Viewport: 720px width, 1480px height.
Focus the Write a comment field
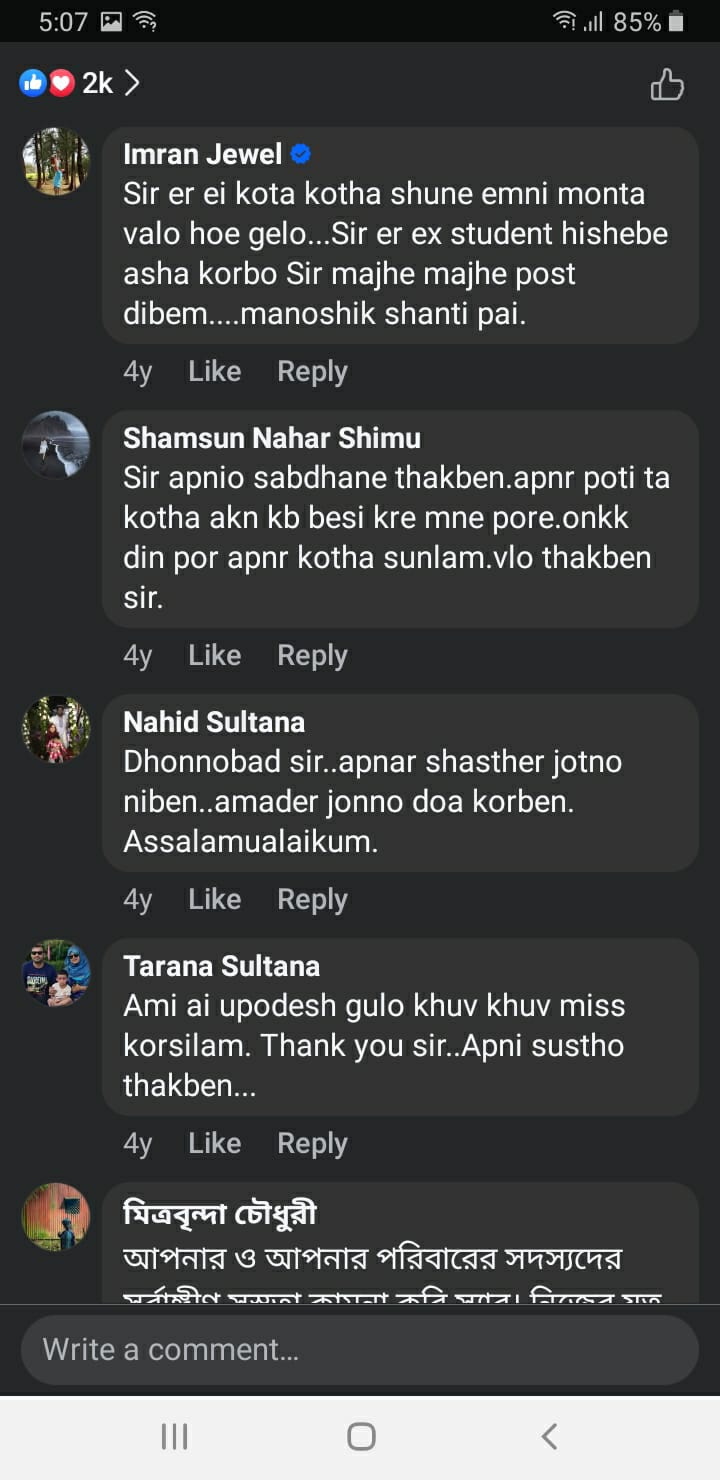click(x=360, y=1350)
